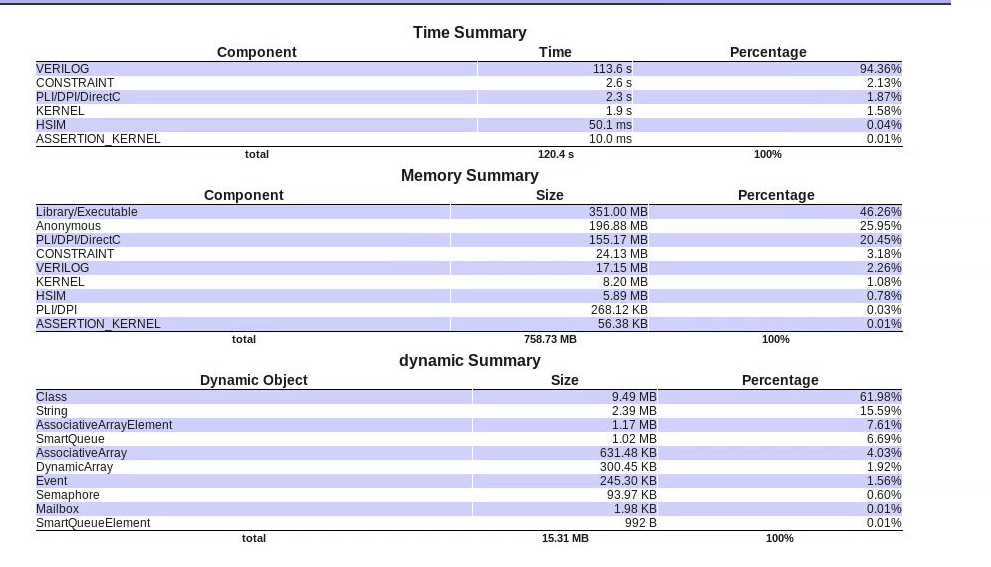Select the AssociativeArrayElement row
Image resolution: width=991 pixels, height=567 pixels.
pos(469,425)
